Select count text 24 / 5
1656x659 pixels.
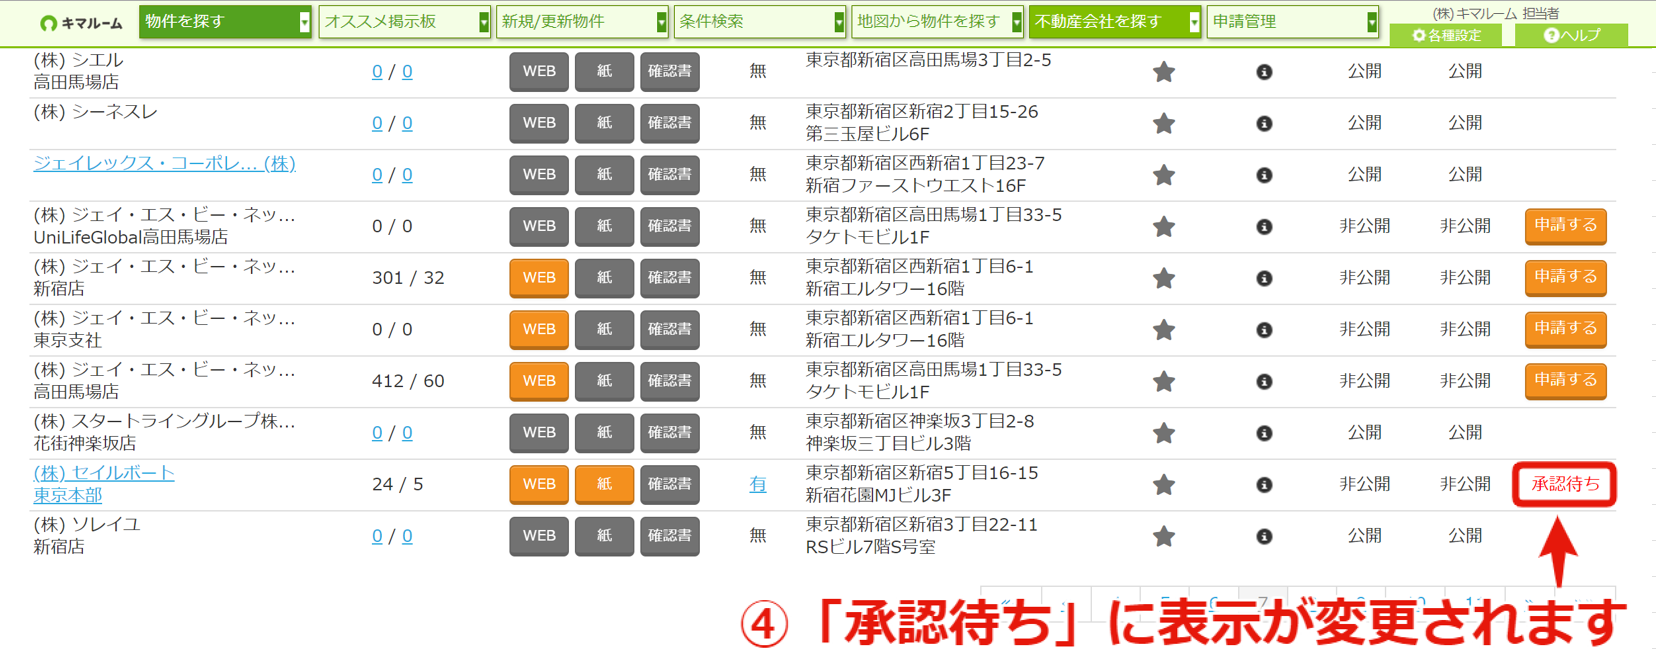tap(398, 484)
